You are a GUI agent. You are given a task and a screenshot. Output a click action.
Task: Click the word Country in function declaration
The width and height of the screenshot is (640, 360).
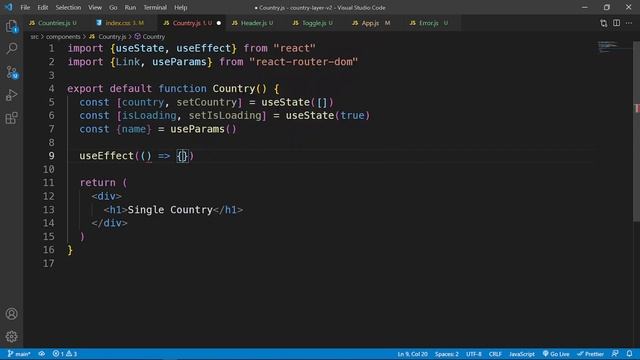pyautogui.click(x=233, y=89)
